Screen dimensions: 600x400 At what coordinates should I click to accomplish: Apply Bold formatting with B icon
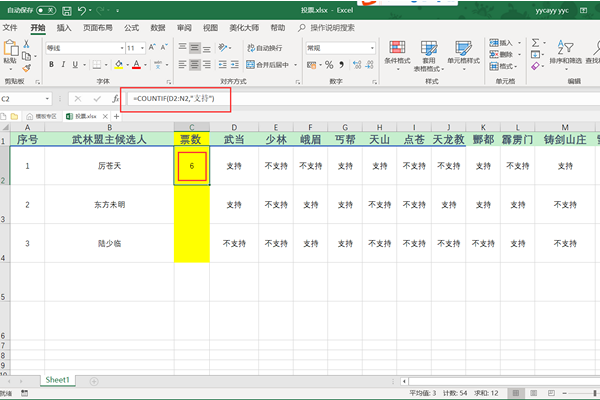50,64
